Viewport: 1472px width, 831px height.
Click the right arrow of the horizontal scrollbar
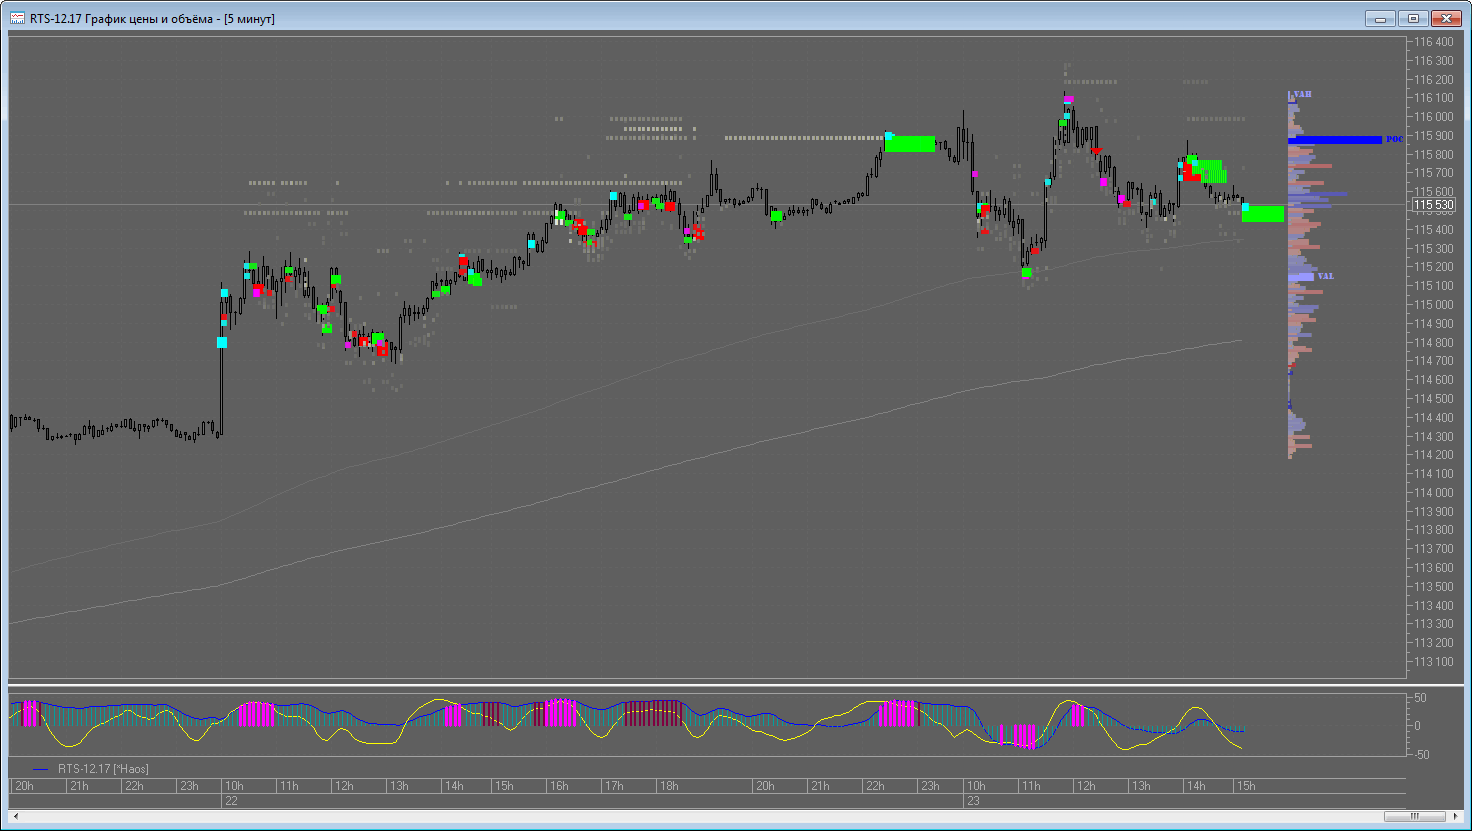1455,817
